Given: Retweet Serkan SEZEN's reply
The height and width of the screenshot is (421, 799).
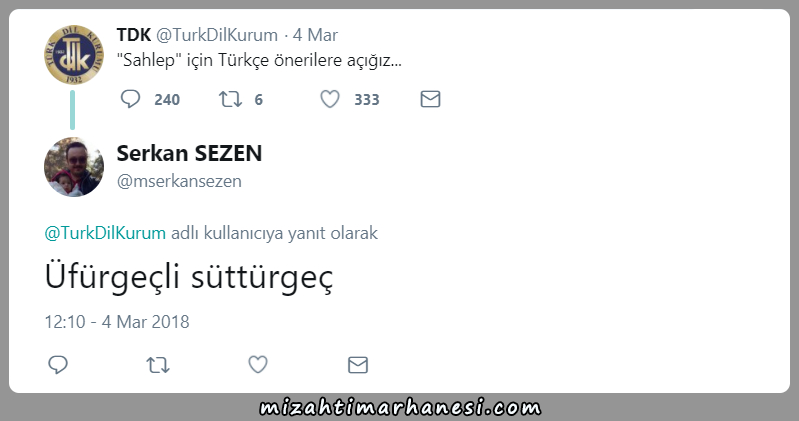Looking at the screenshot, I should pyautogui.click(x=157, y=365).
